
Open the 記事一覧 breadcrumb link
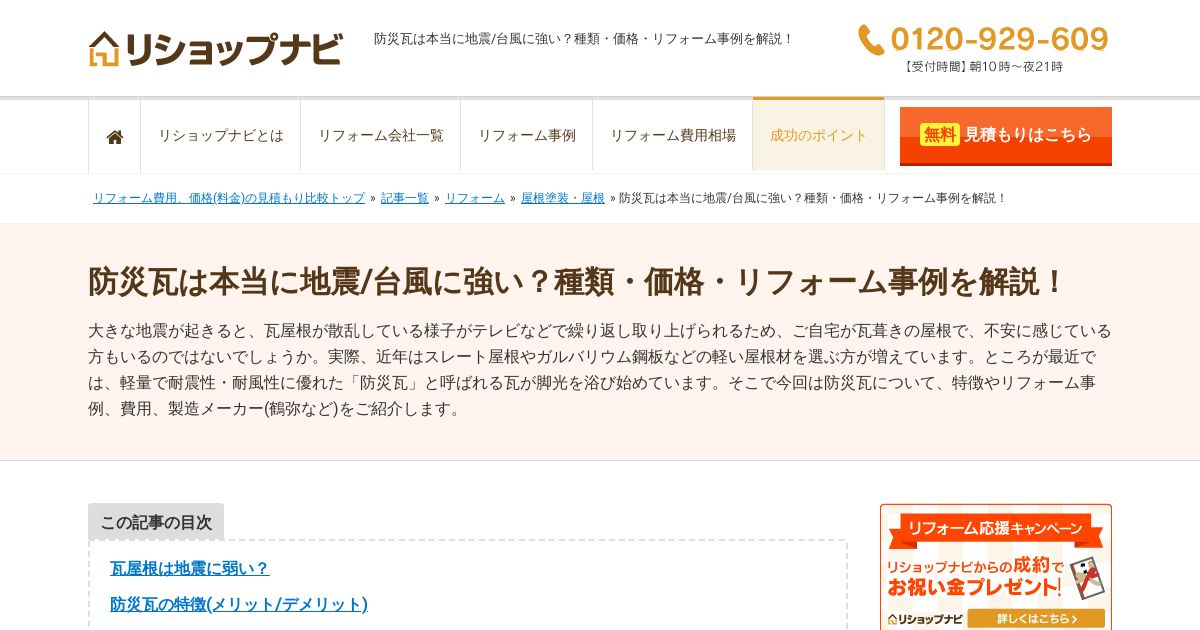pyautogui.click(x=405, y=198)
